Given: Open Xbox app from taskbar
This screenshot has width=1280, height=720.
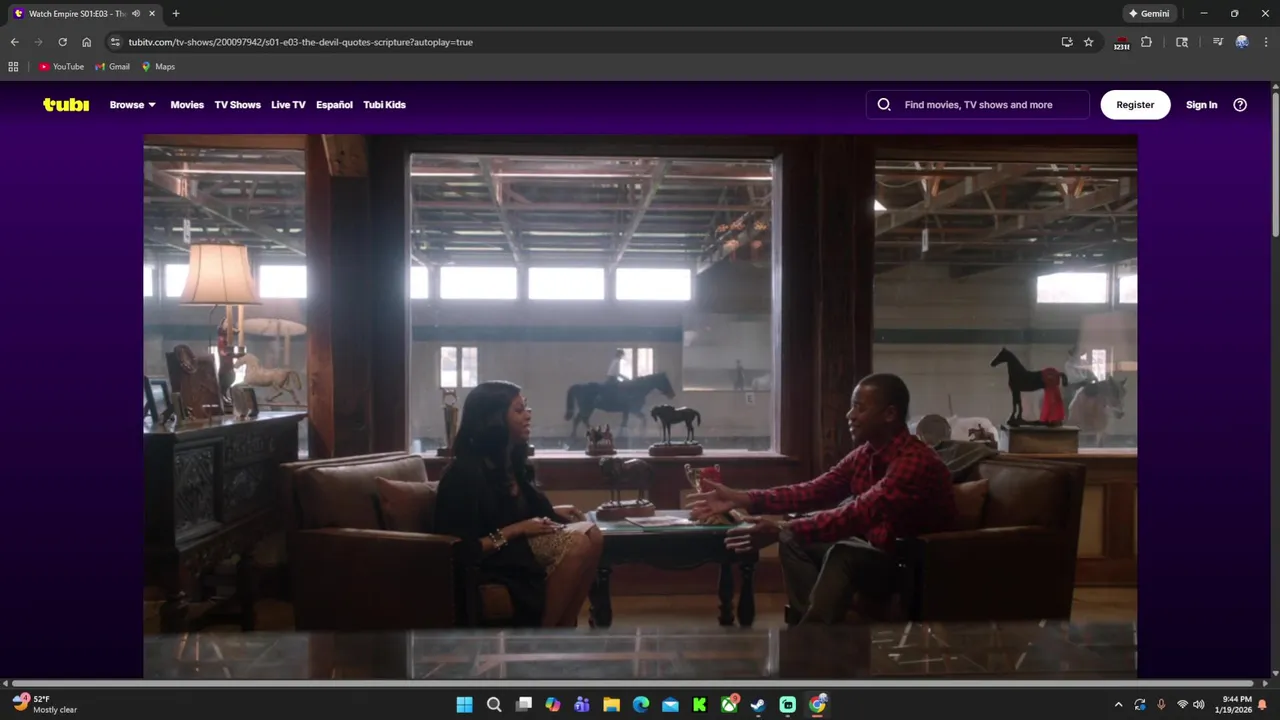Looking at the screenshot, I should pyautogui.click(x=729, y=704).
